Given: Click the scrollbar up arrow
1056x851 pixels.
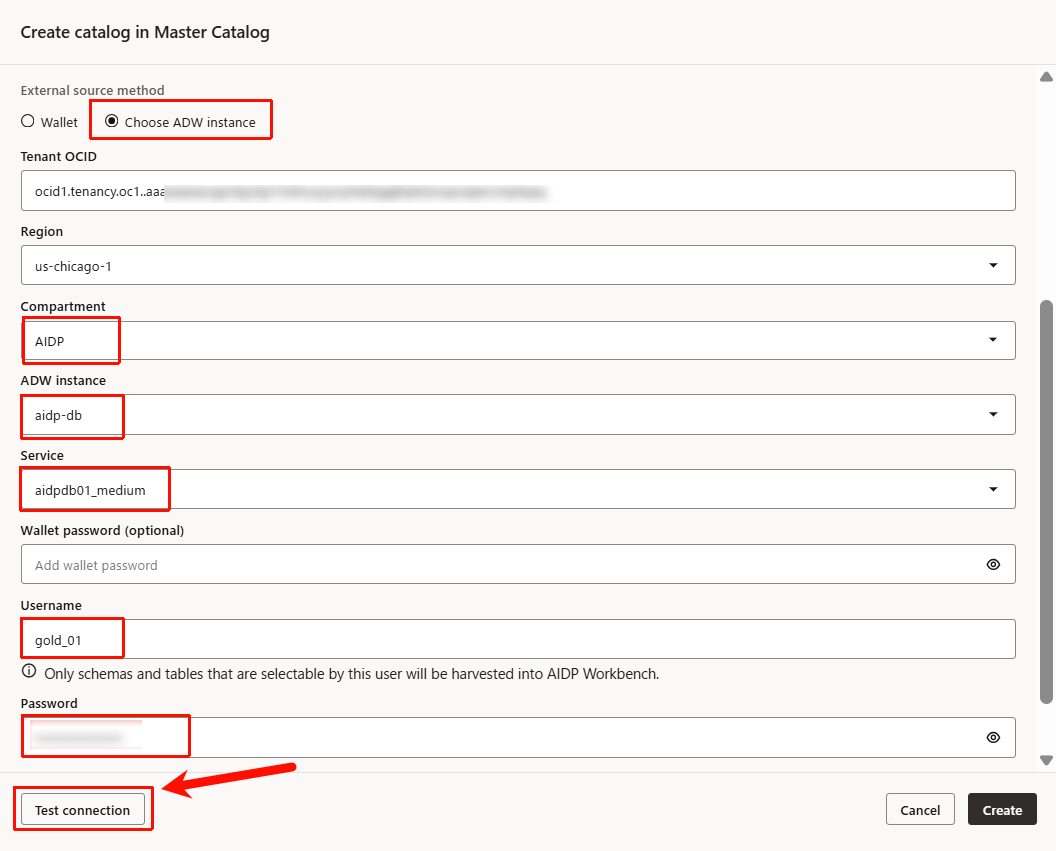Looking at the screenshot, I should [1047, 77].
